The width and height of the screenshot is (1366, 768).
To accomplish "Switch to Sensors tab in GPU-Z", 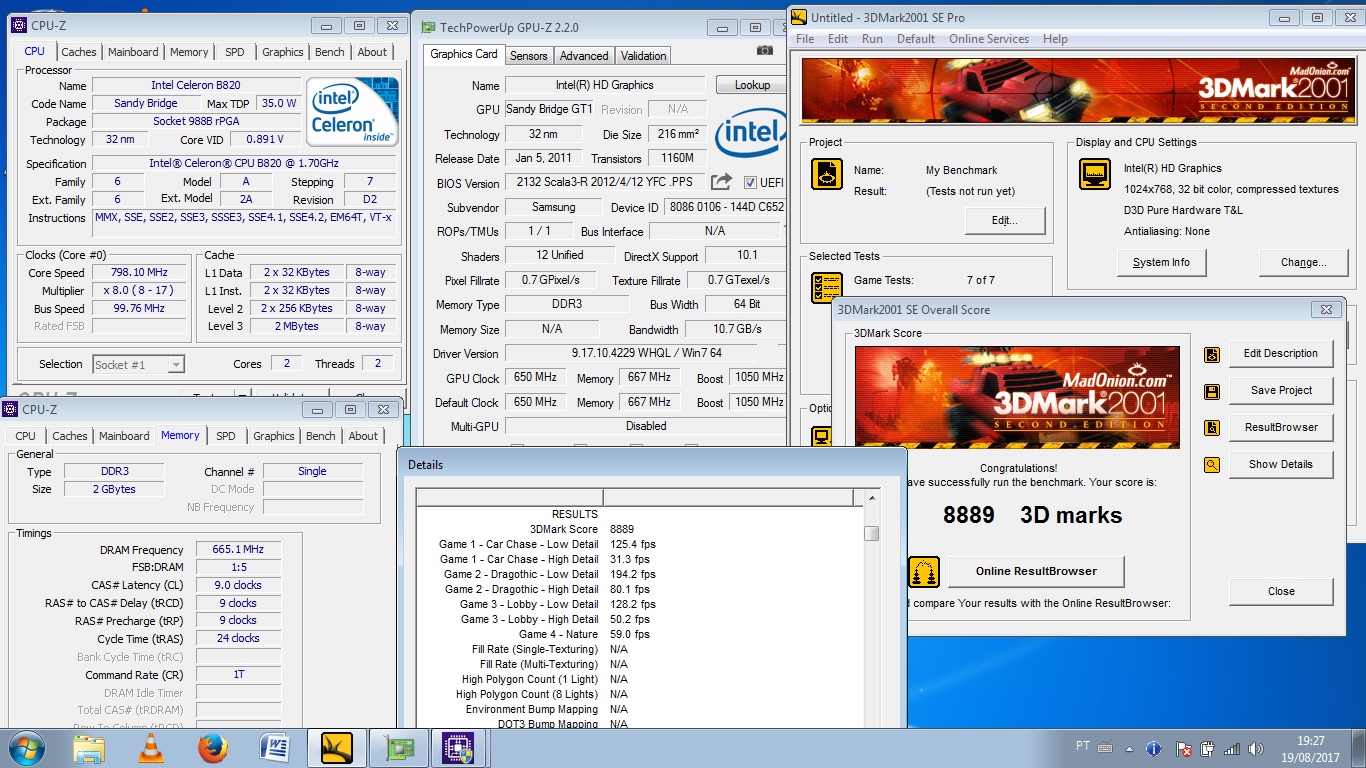I will pyautogui.click(x=528, y=56).
